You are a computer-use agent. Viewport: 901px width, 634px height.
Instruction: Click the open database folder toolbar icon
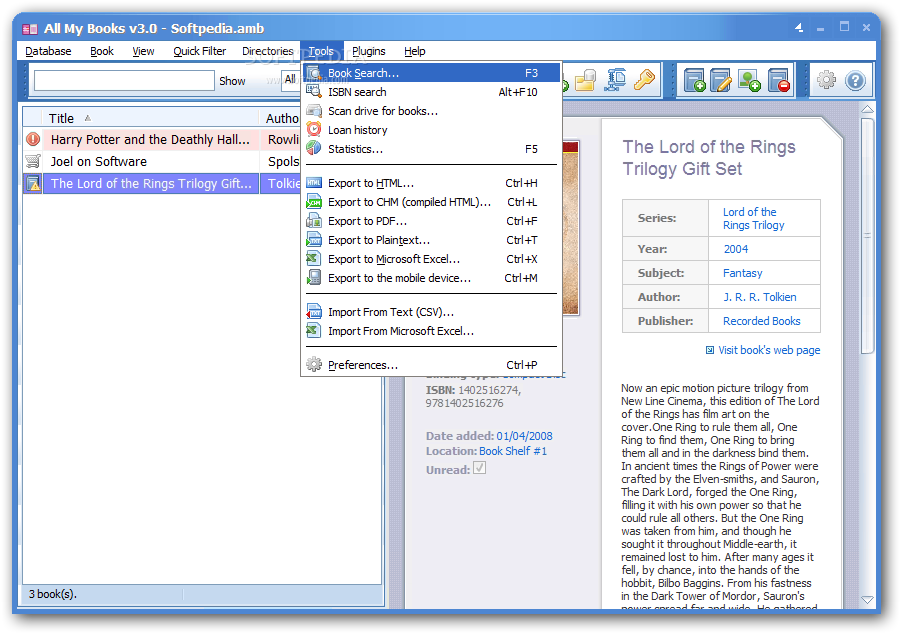(x=586, y=80)
